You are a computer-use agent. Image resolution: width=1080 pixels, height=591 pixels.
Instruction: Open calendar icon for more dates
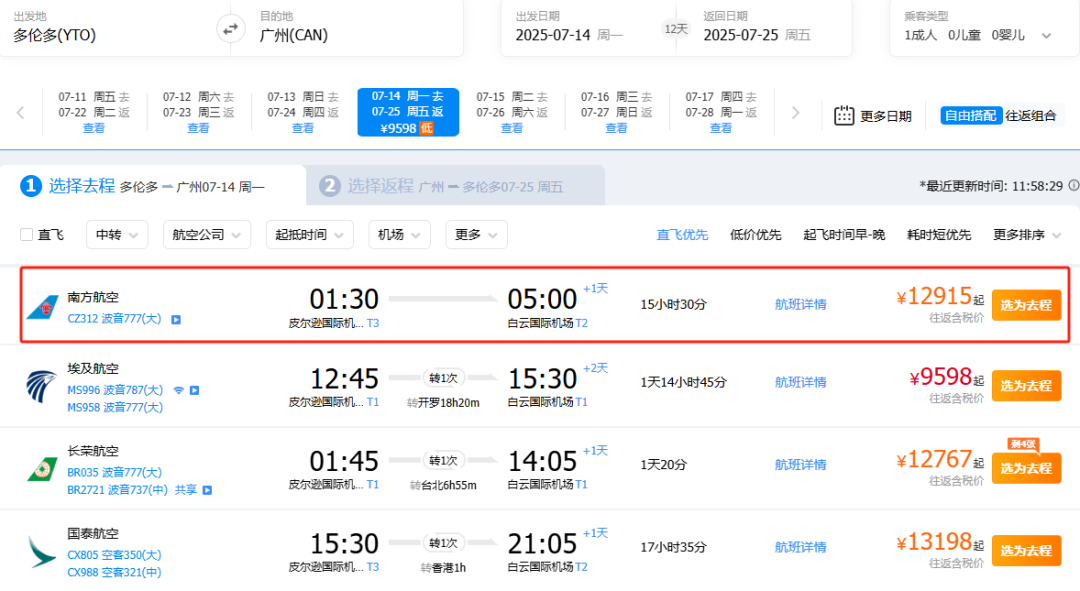[x=844, y=116]
